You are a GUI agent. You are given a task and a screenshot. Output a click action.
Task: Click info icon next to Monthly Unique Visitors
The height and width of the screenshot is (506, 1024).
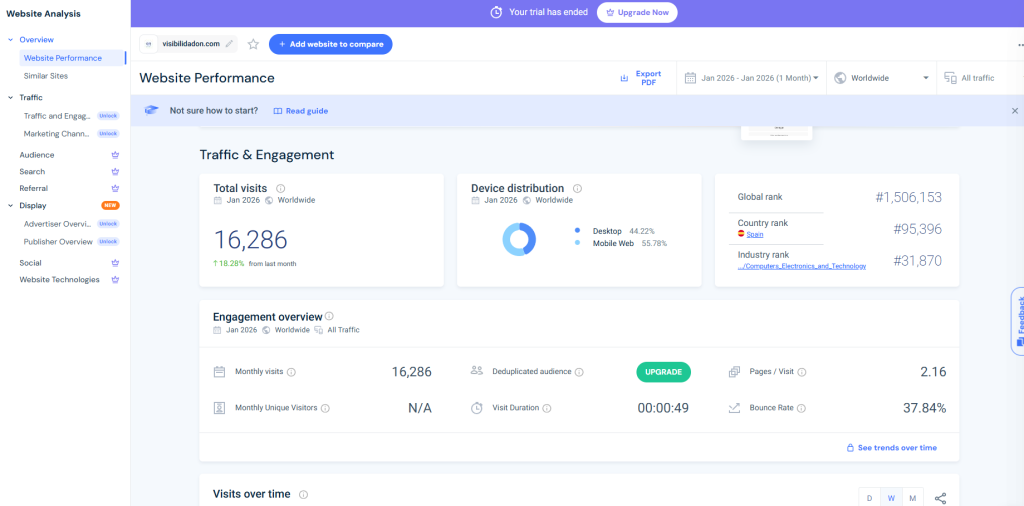[x=325, y=408]
